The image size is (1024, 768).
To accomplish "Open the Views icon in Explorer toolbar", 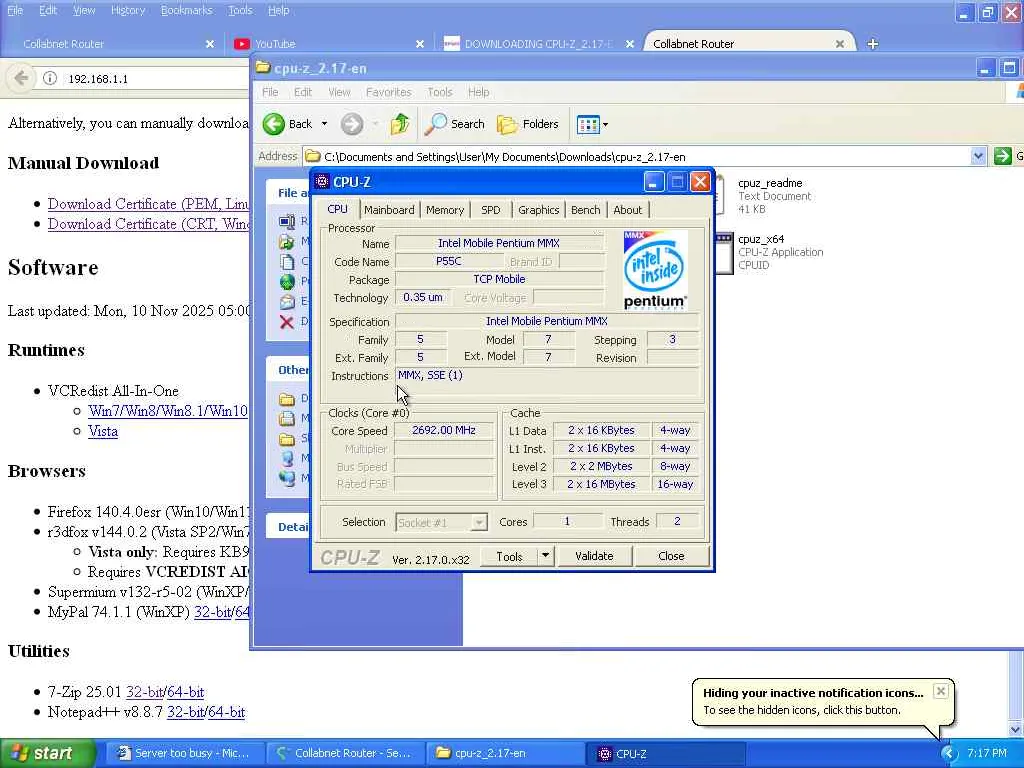I will 588,124.
